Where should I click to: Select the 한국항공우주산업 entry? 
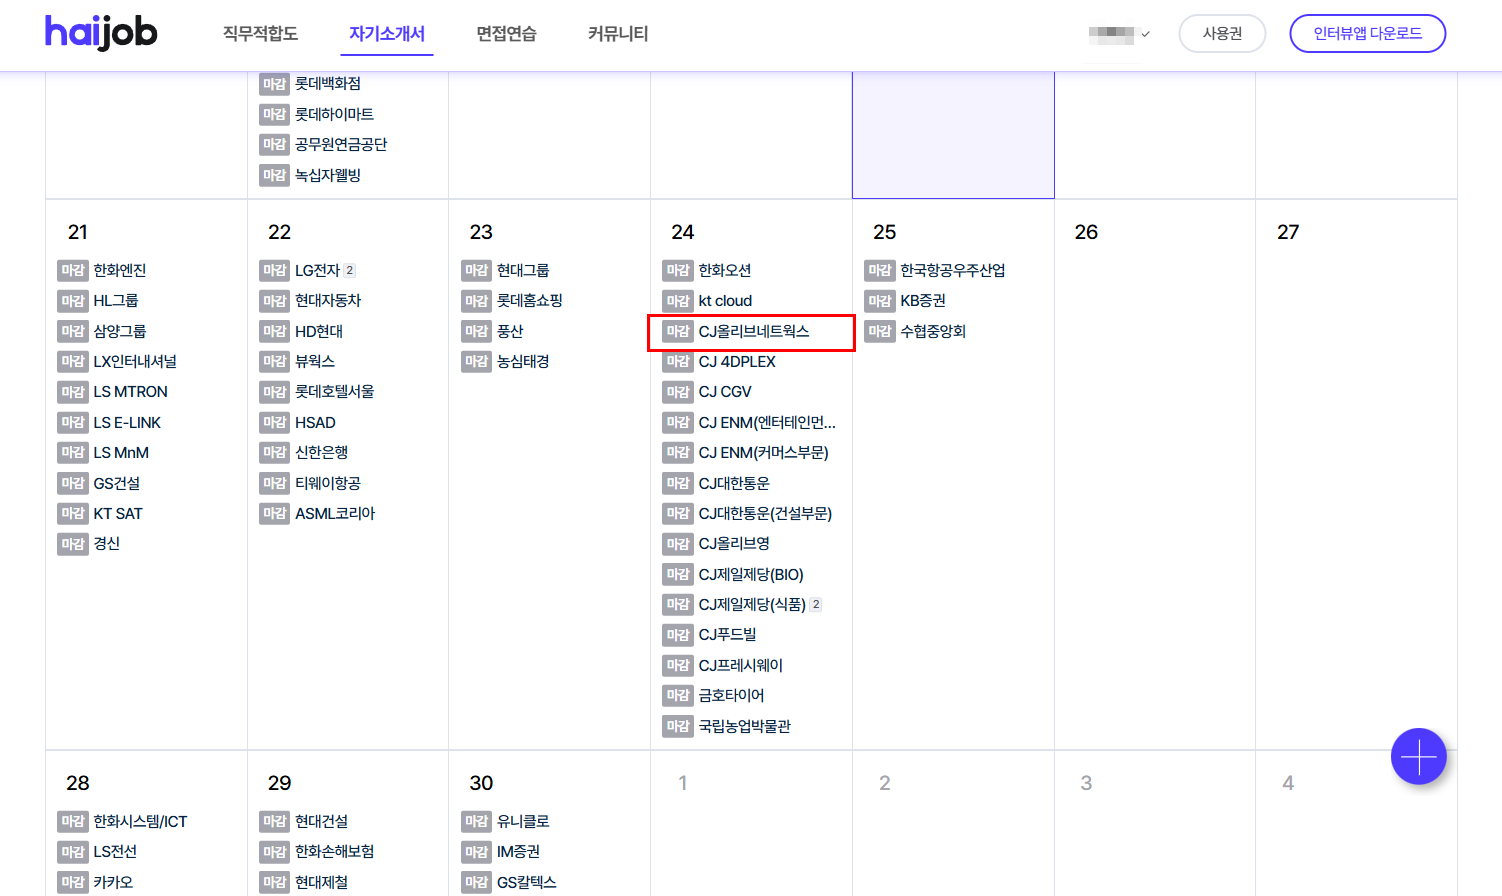[952, 271]
